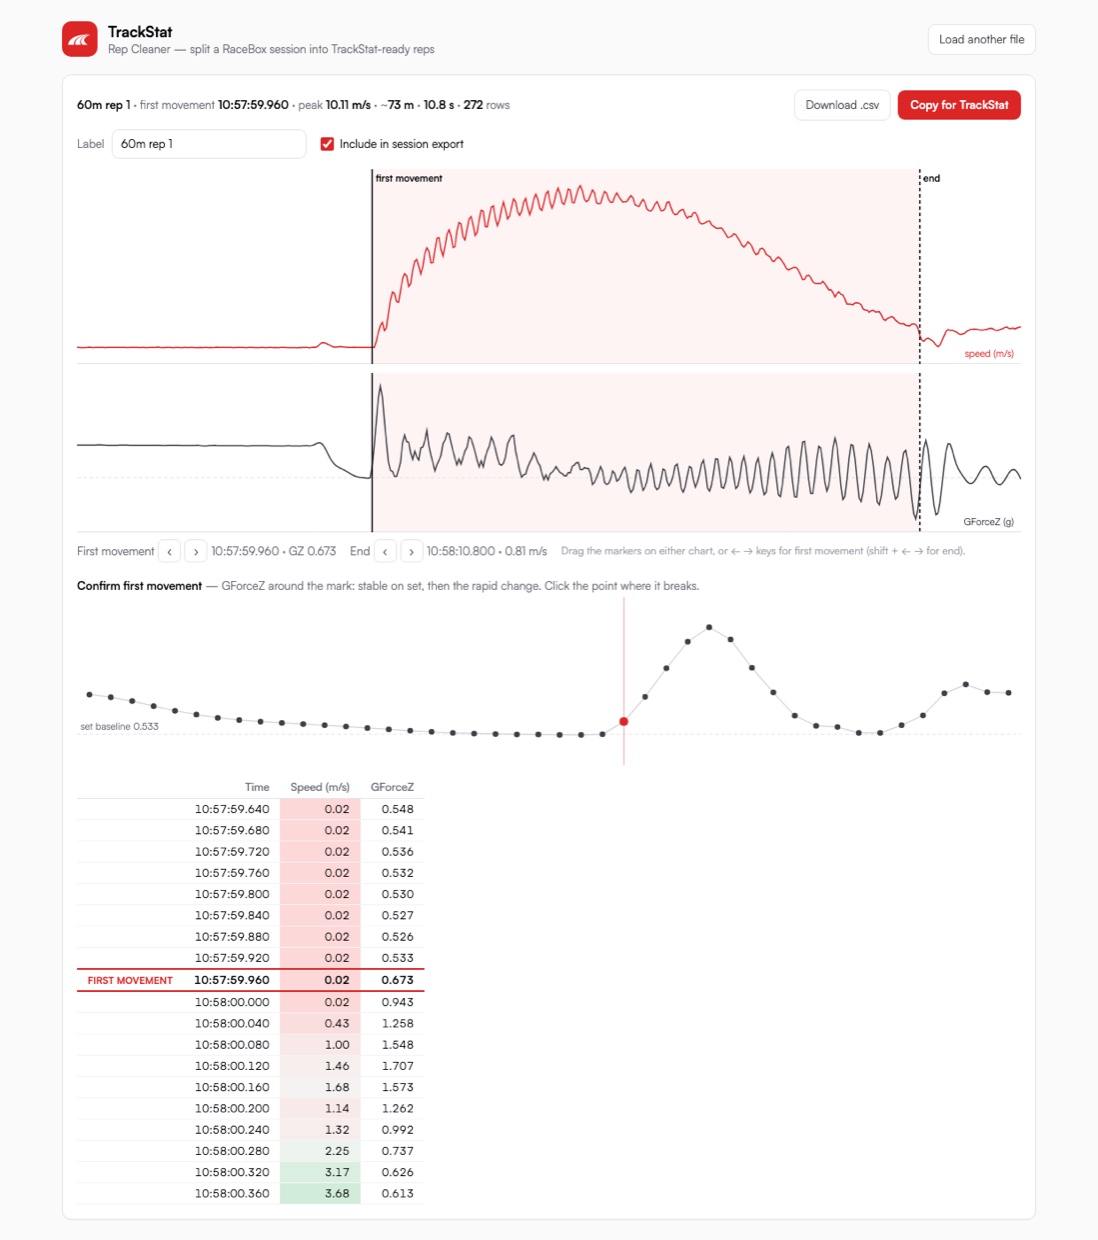Click the FIRST MOVEMENT row label
The image size is (1098, 1240).
(130, 981)
